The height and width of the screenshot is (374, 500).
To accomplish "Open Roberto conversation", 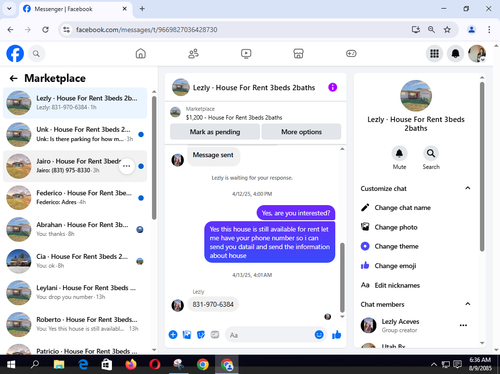I will (x=75, y=324).
